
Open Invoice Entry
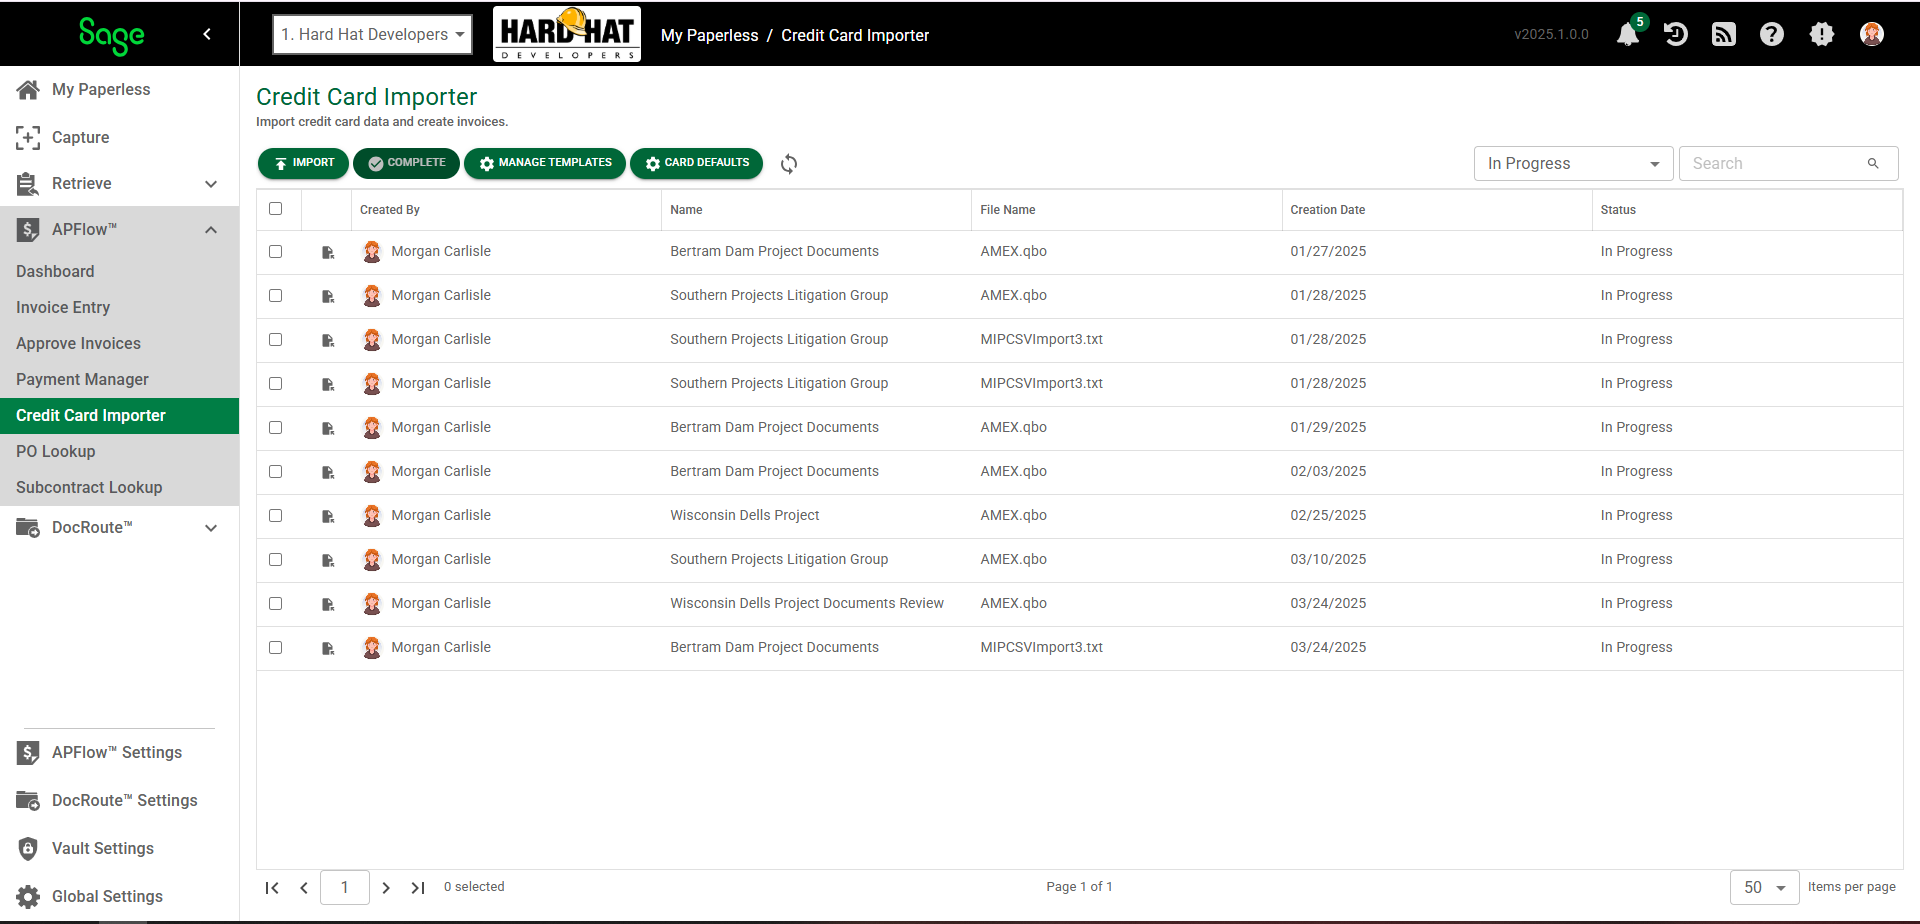pyautogui.click(x=63, y=308)
